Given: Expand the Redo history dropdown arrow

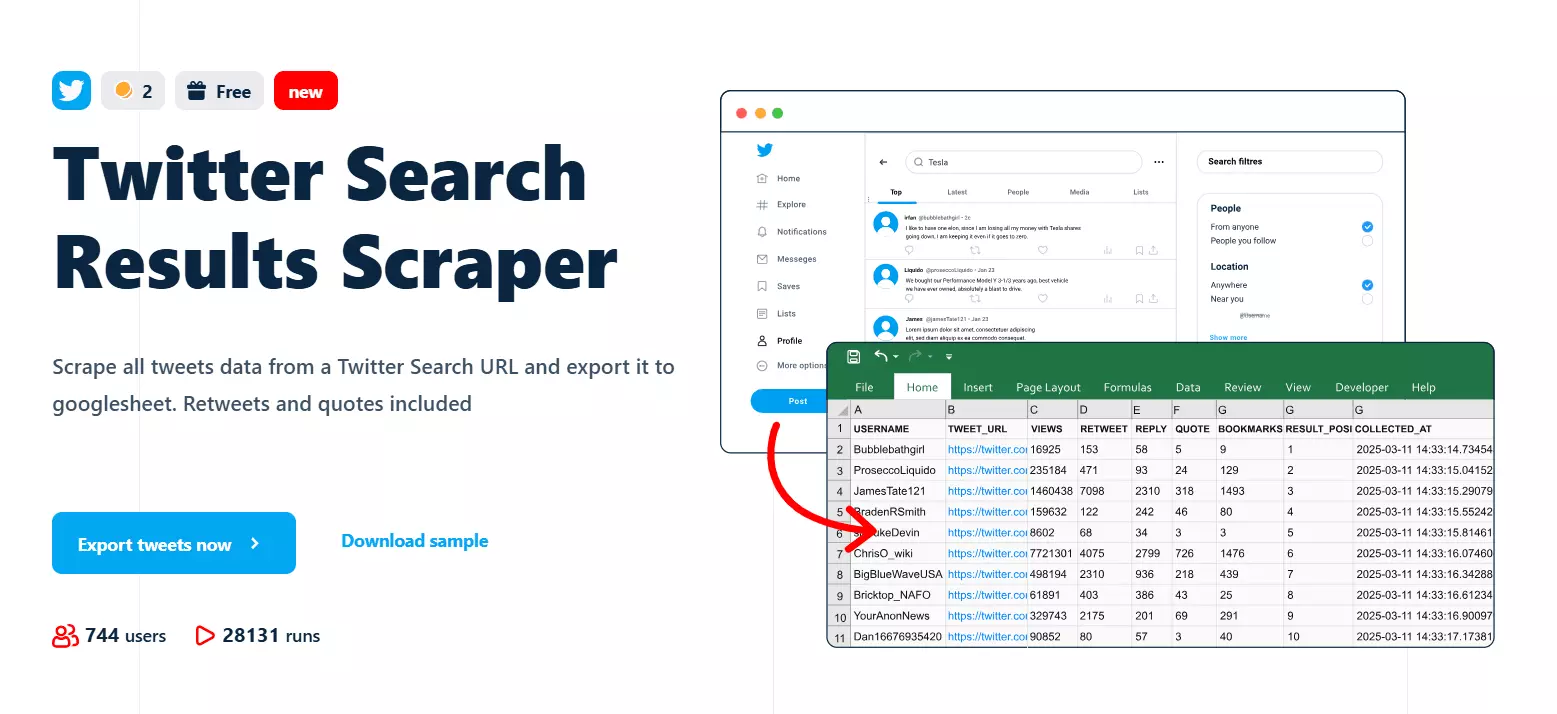Looking at the screenshot, I should 929,357.
